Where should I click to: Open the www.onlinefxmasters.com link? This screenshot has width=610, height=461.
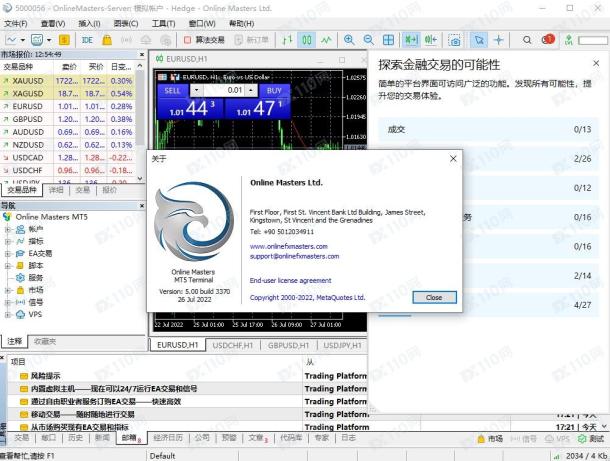point(289,247)
